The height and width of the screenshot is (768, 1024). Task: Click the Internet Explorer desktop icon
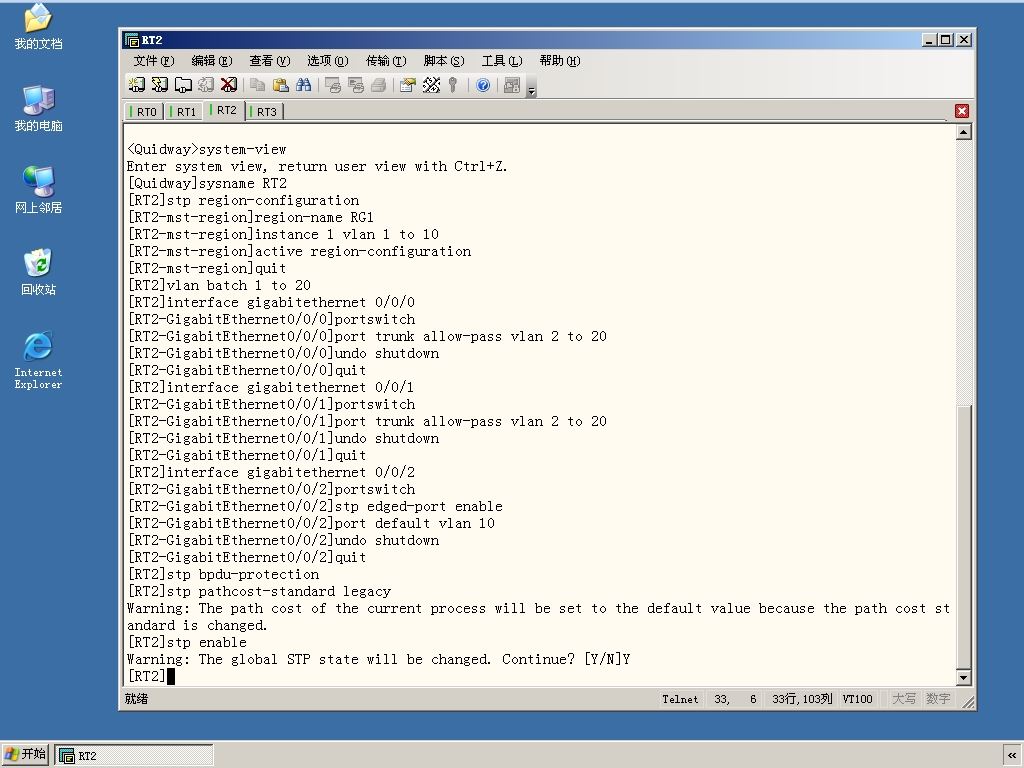38,360
